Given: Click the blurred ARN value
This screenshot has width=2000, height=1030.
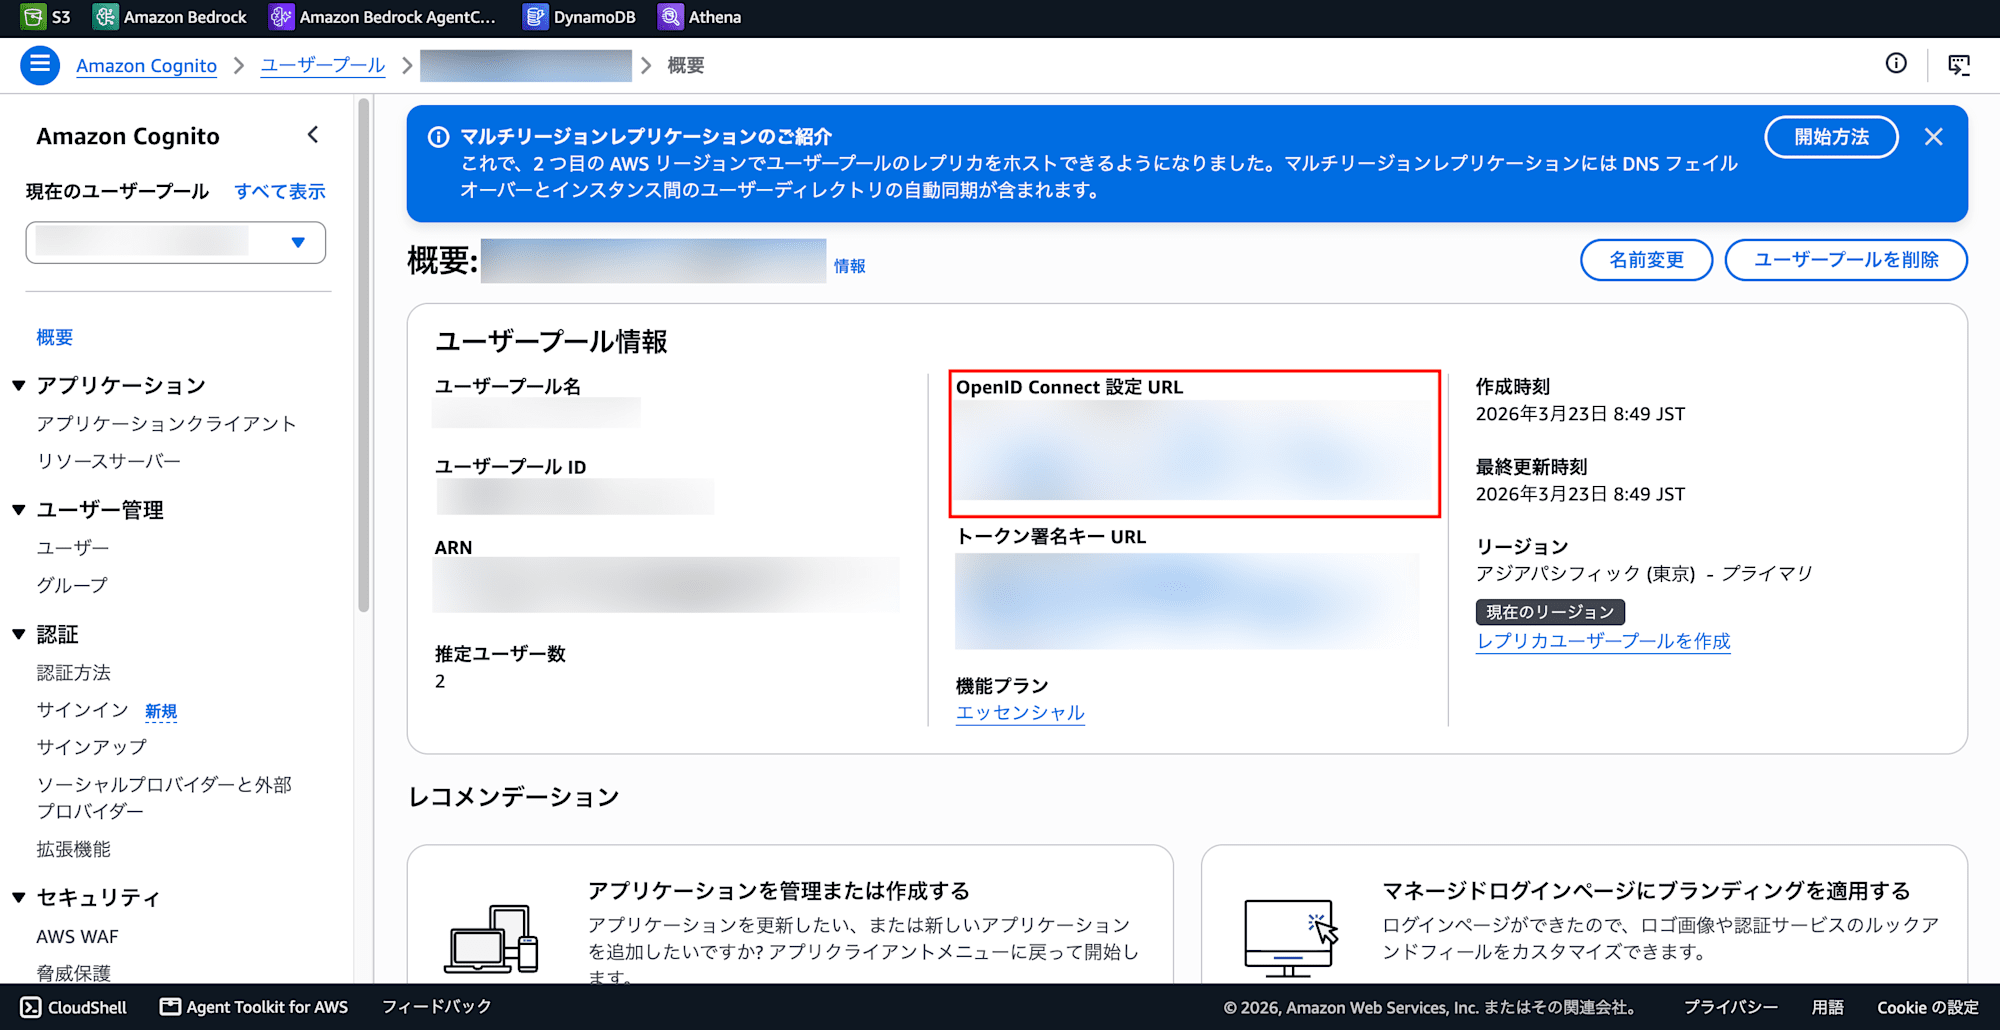Looking at the screenshot, I should [666, 584].
